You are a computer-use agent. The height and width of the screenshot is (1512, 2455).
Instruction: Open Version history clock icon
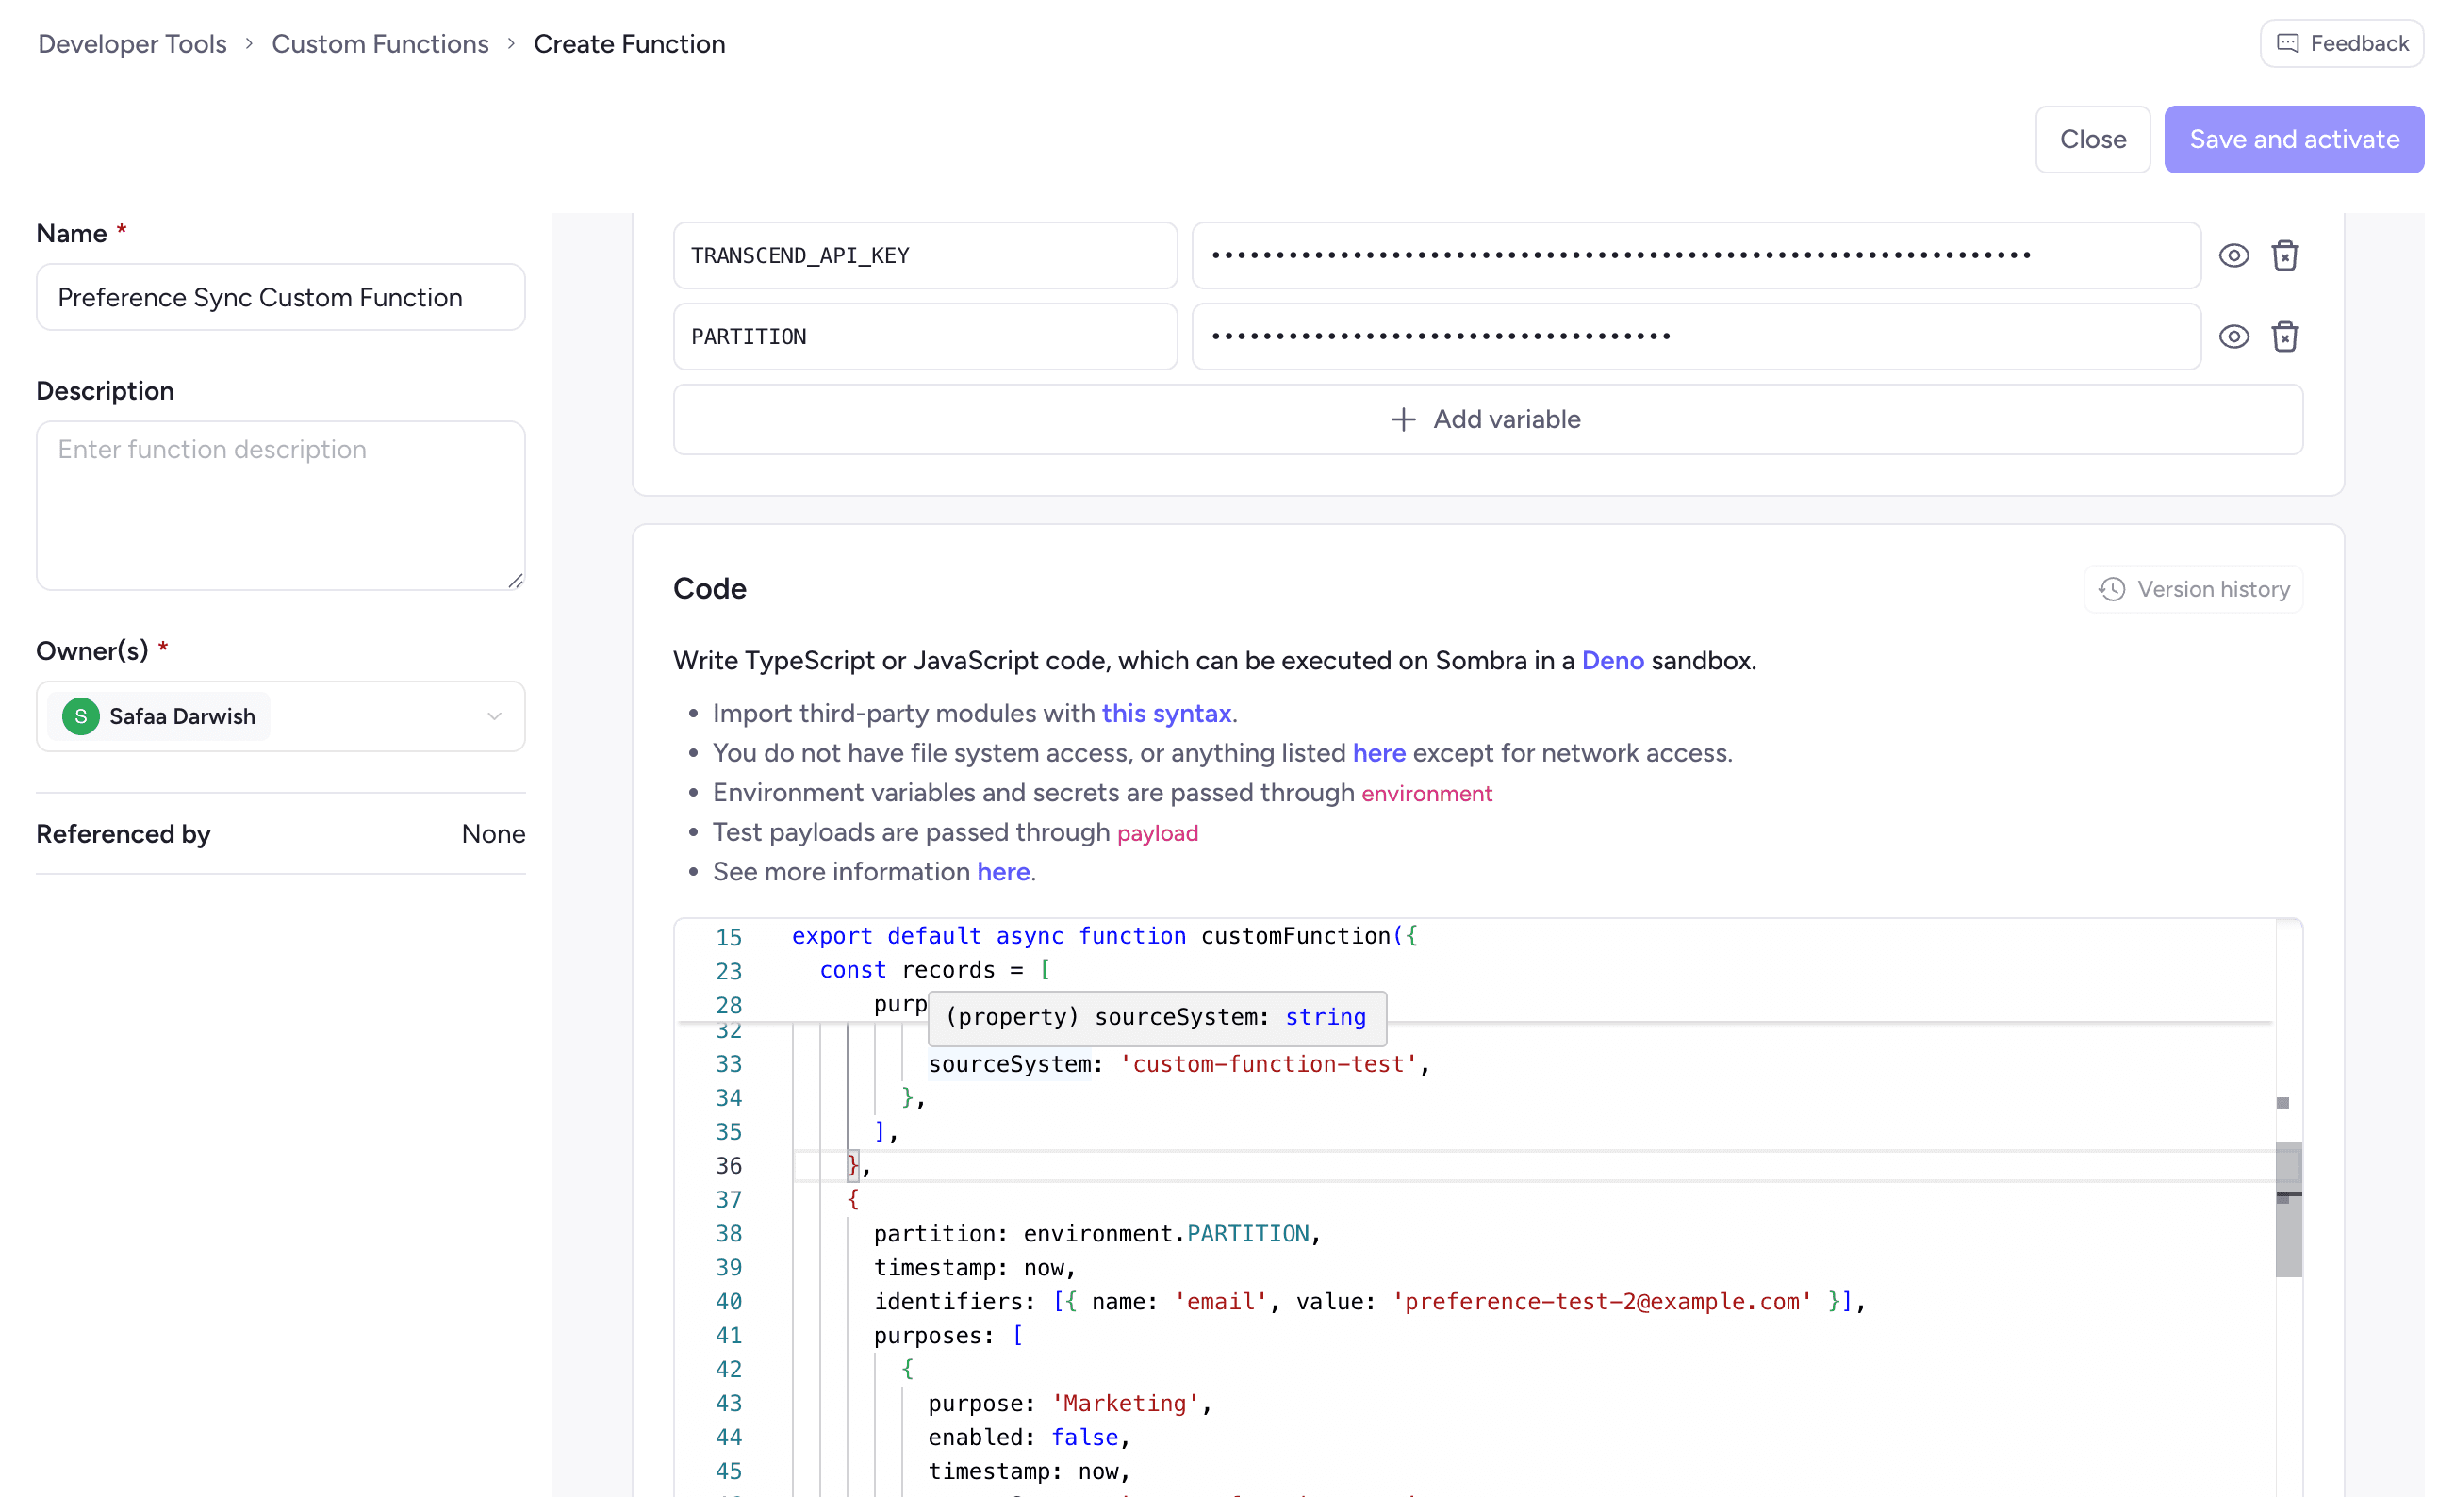pos(2111,589)
